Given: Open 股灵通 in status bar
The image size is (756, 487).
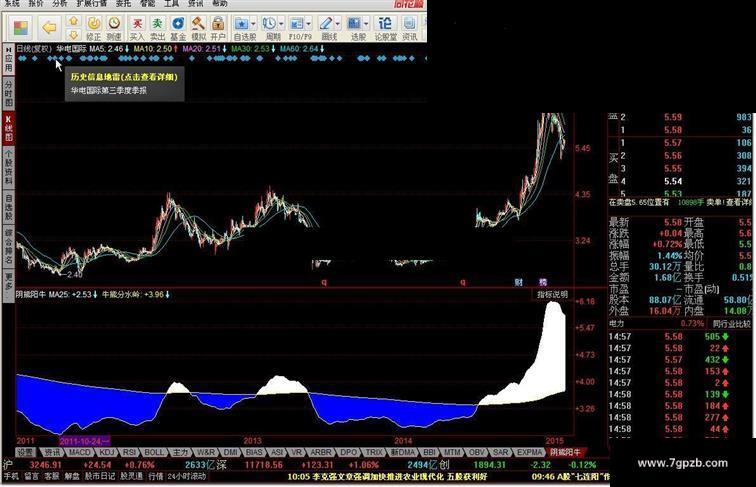Looking at the screenshot, I should coord(131,476).
